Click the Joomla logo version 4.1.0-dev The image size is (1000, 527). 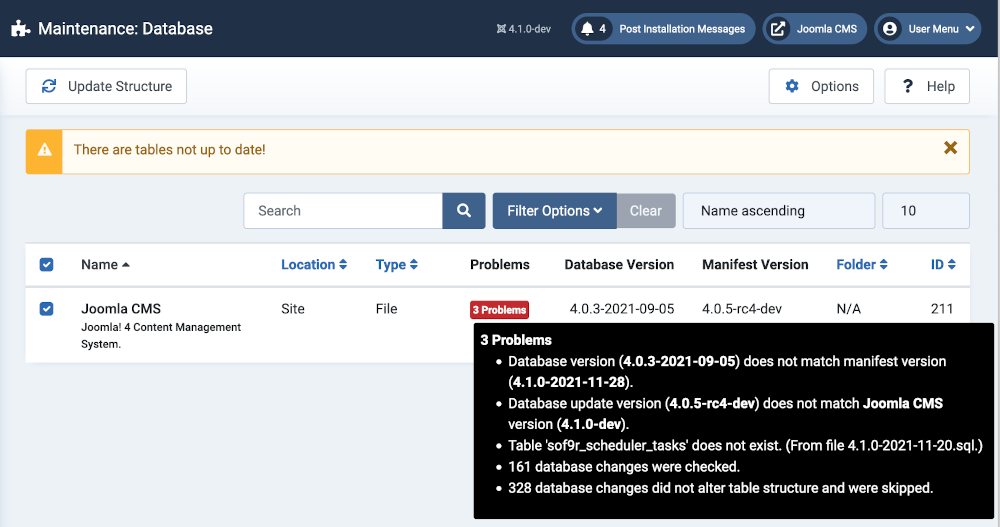tap(523, 29)
